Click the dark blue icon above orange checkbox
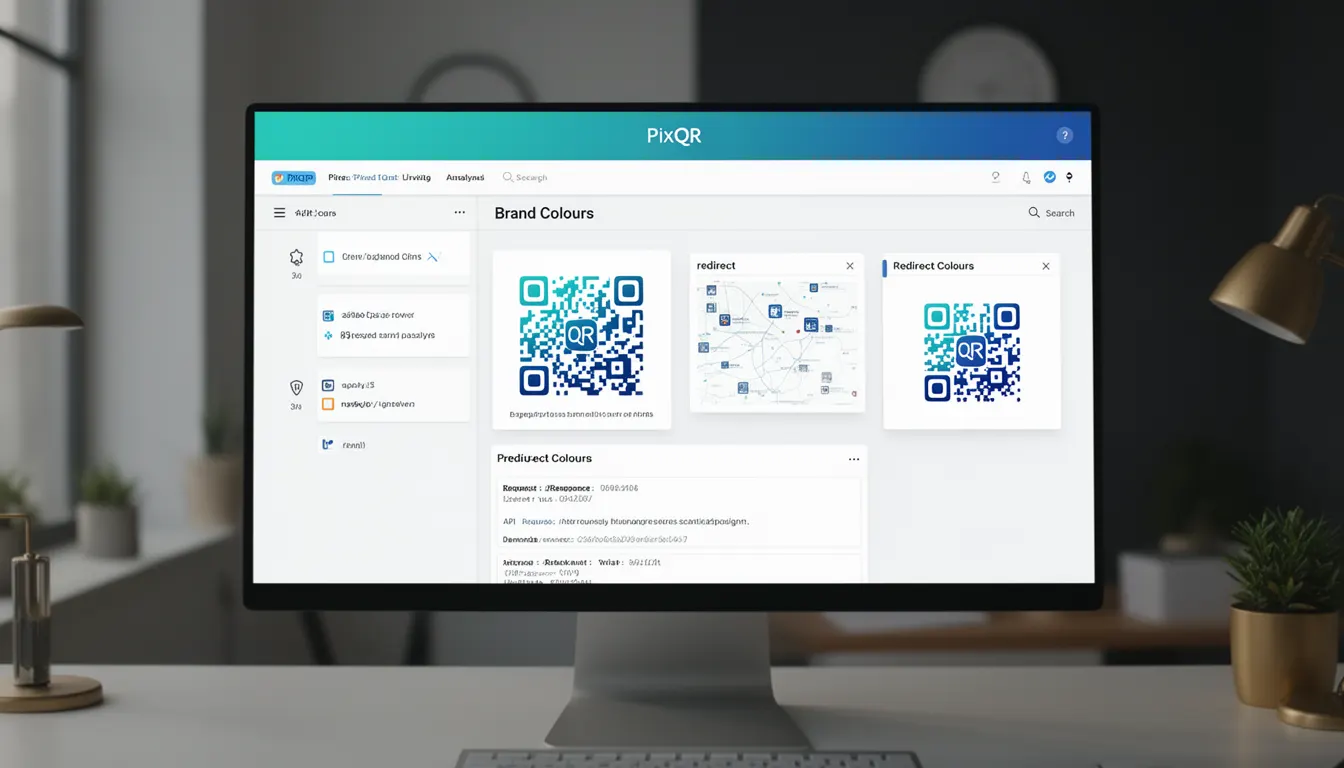The image size is (1344, 768). [327, 385]
